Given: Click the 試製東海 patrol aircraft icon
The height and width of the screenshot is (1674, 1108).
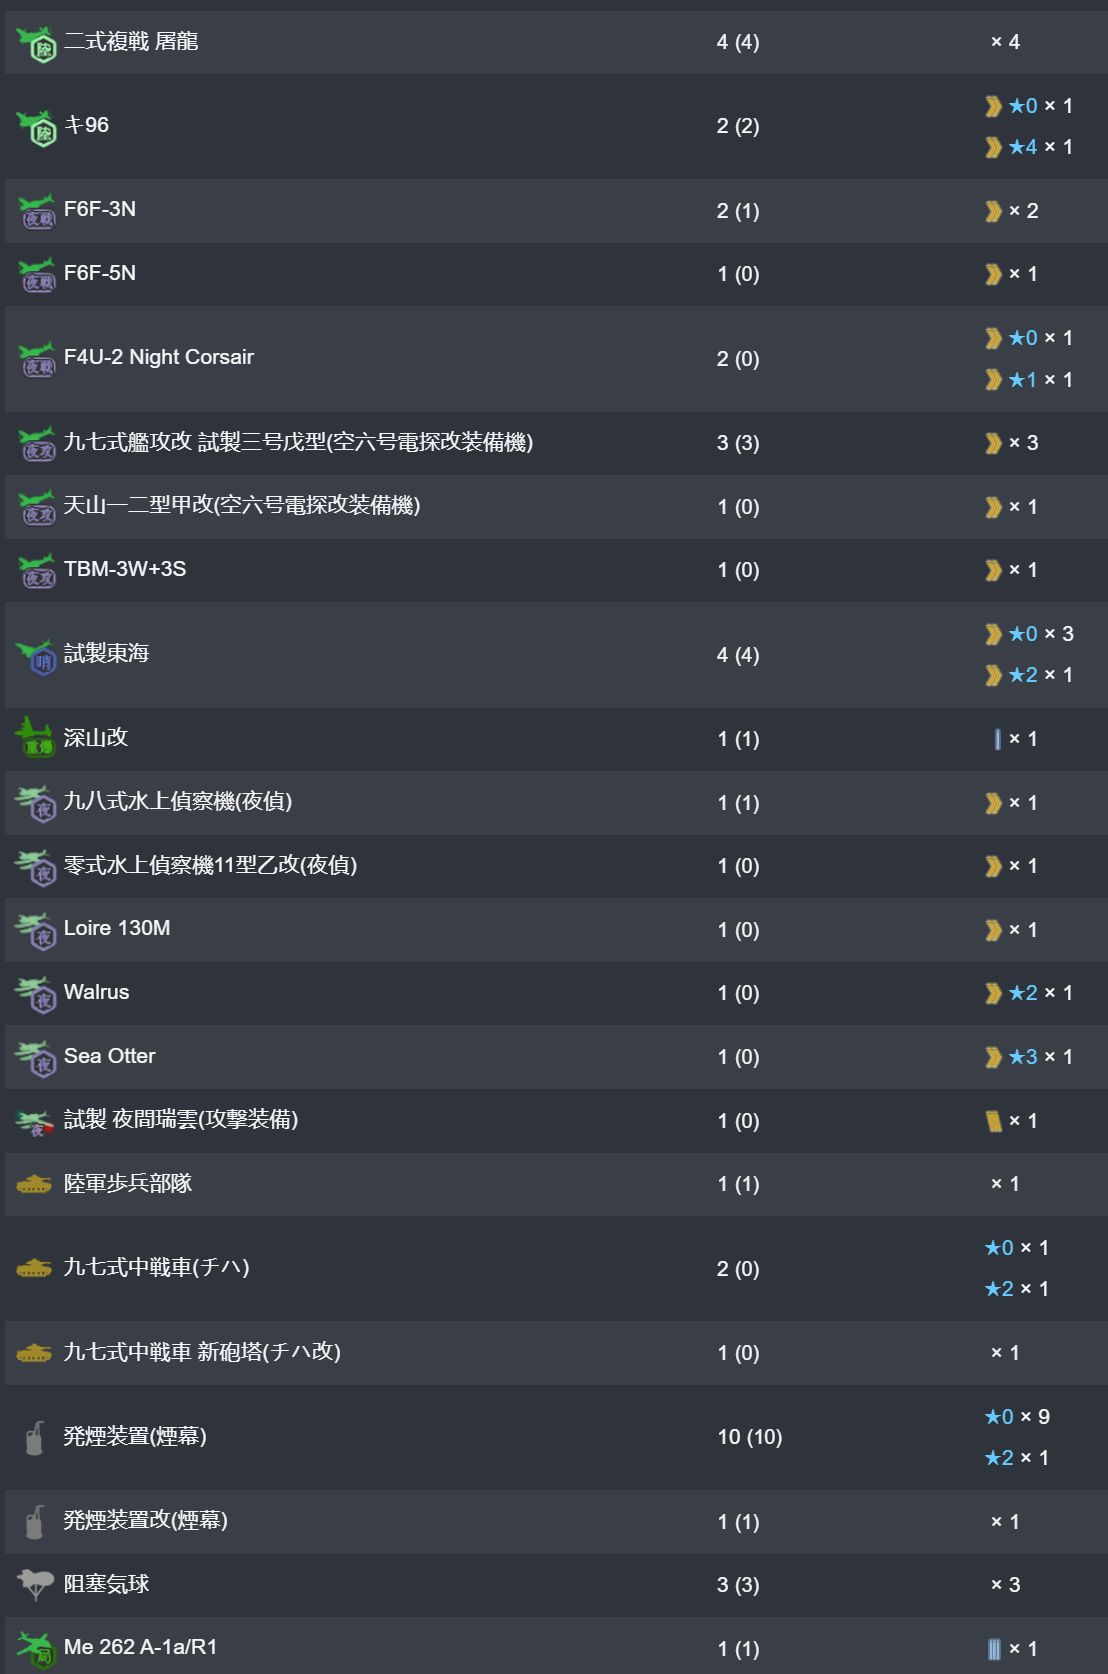Looking at the screenshot, I should 37,656.
